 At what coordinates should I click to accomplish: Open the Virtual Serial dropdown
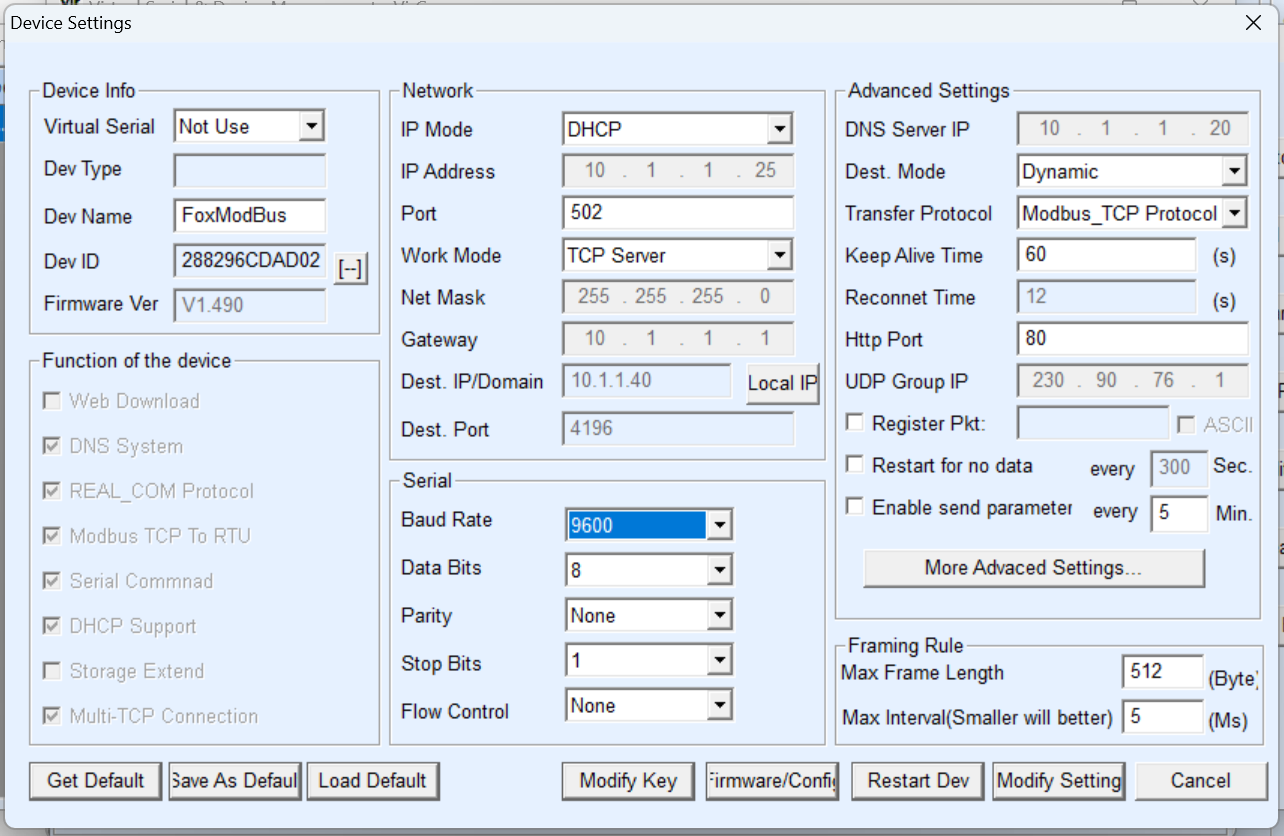coord(312,126)
